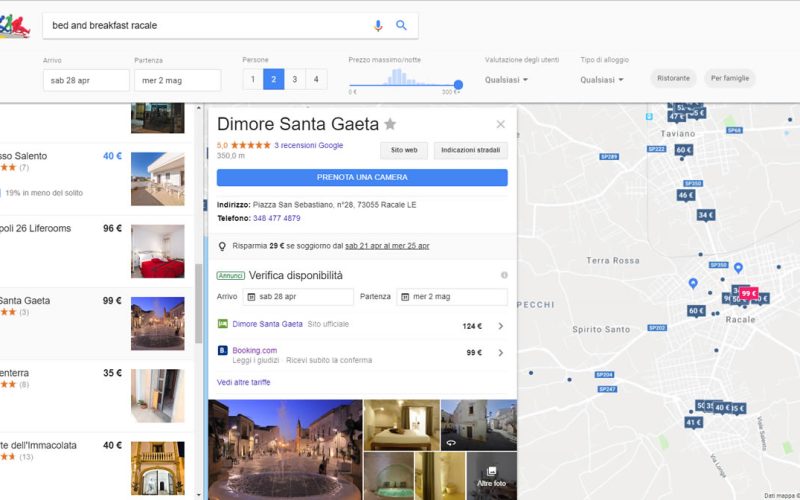Click the voice search microphone icon
The image size is (800, 500).
click(378, 26)
